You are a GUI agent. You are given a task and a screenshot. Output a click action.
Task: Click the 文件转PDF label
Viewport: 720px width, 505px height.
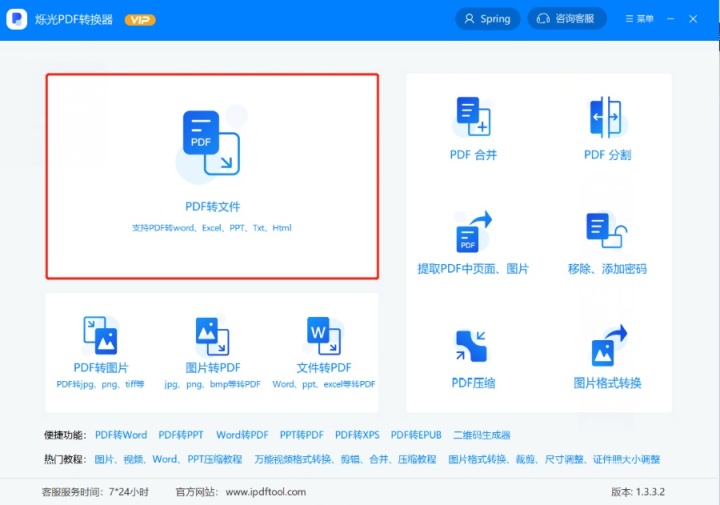point(324,368)
